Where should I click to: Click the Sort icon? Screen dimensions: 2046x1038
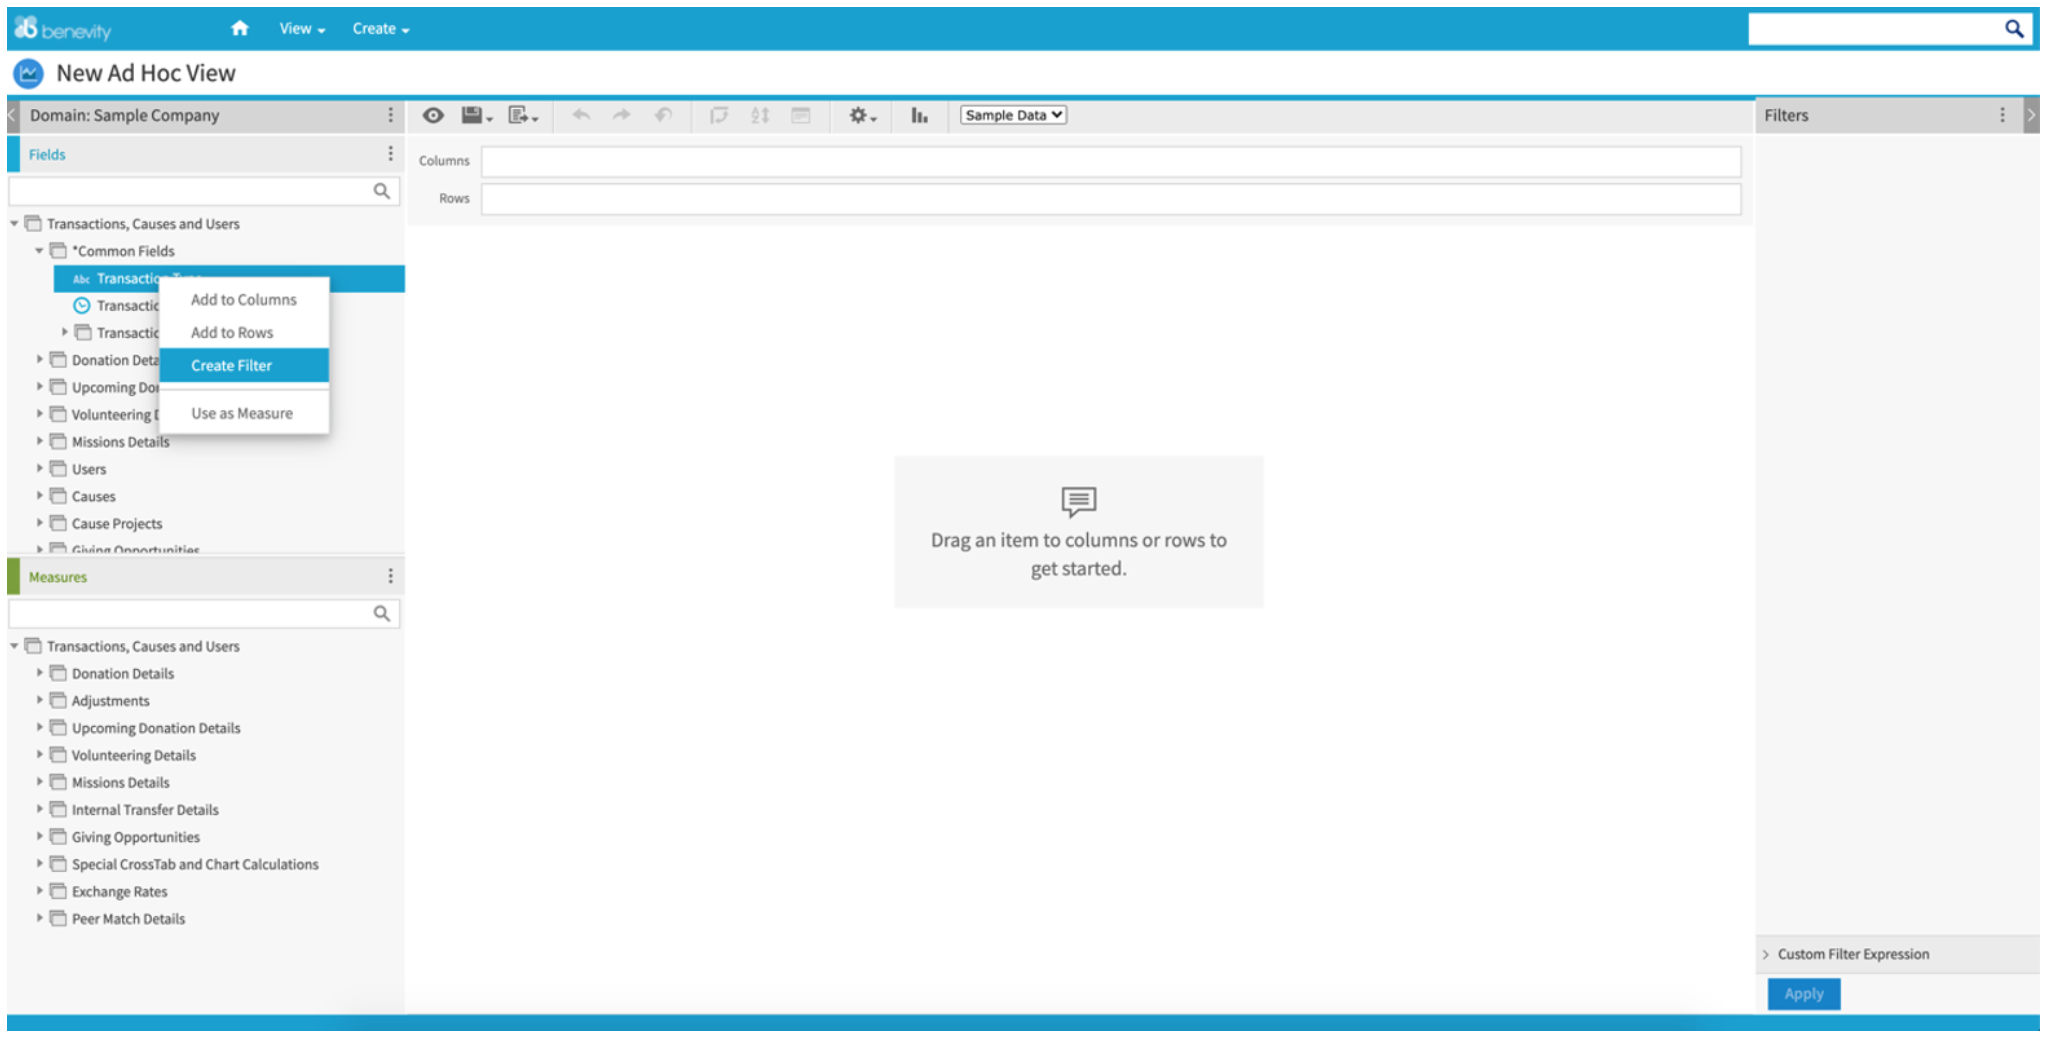[x=760, y=115]
